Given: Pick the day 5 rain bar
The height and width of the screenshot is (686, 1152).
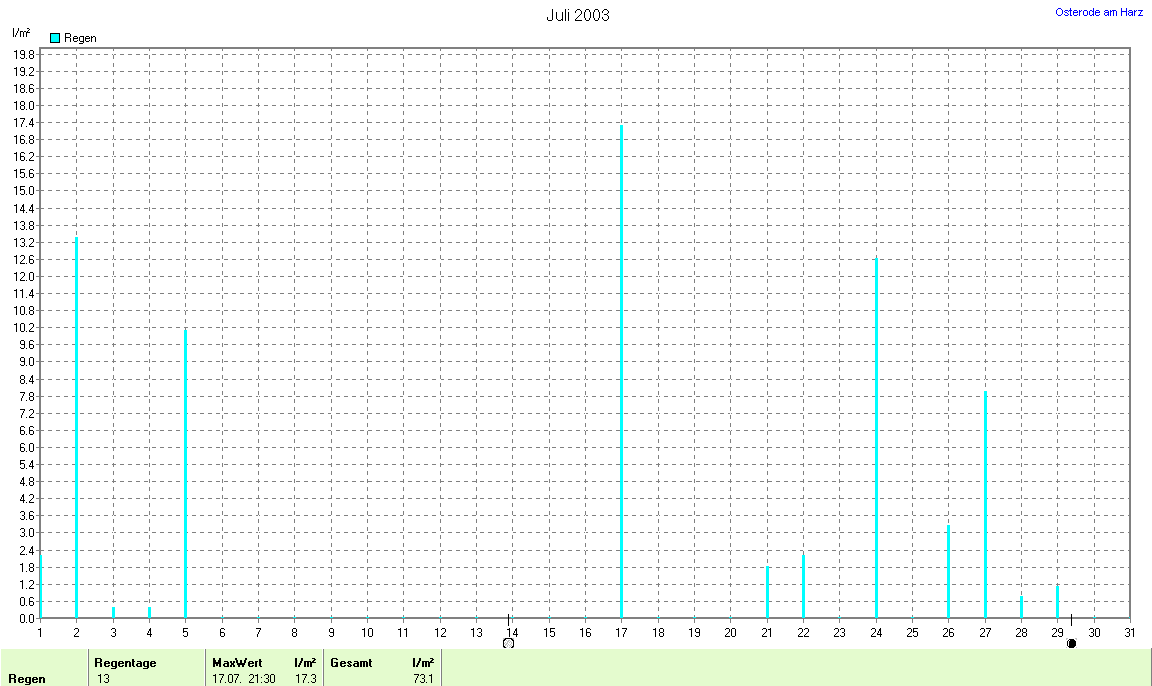Looking at the screenshot, I should pyautogui.click(x=185, y=473).
